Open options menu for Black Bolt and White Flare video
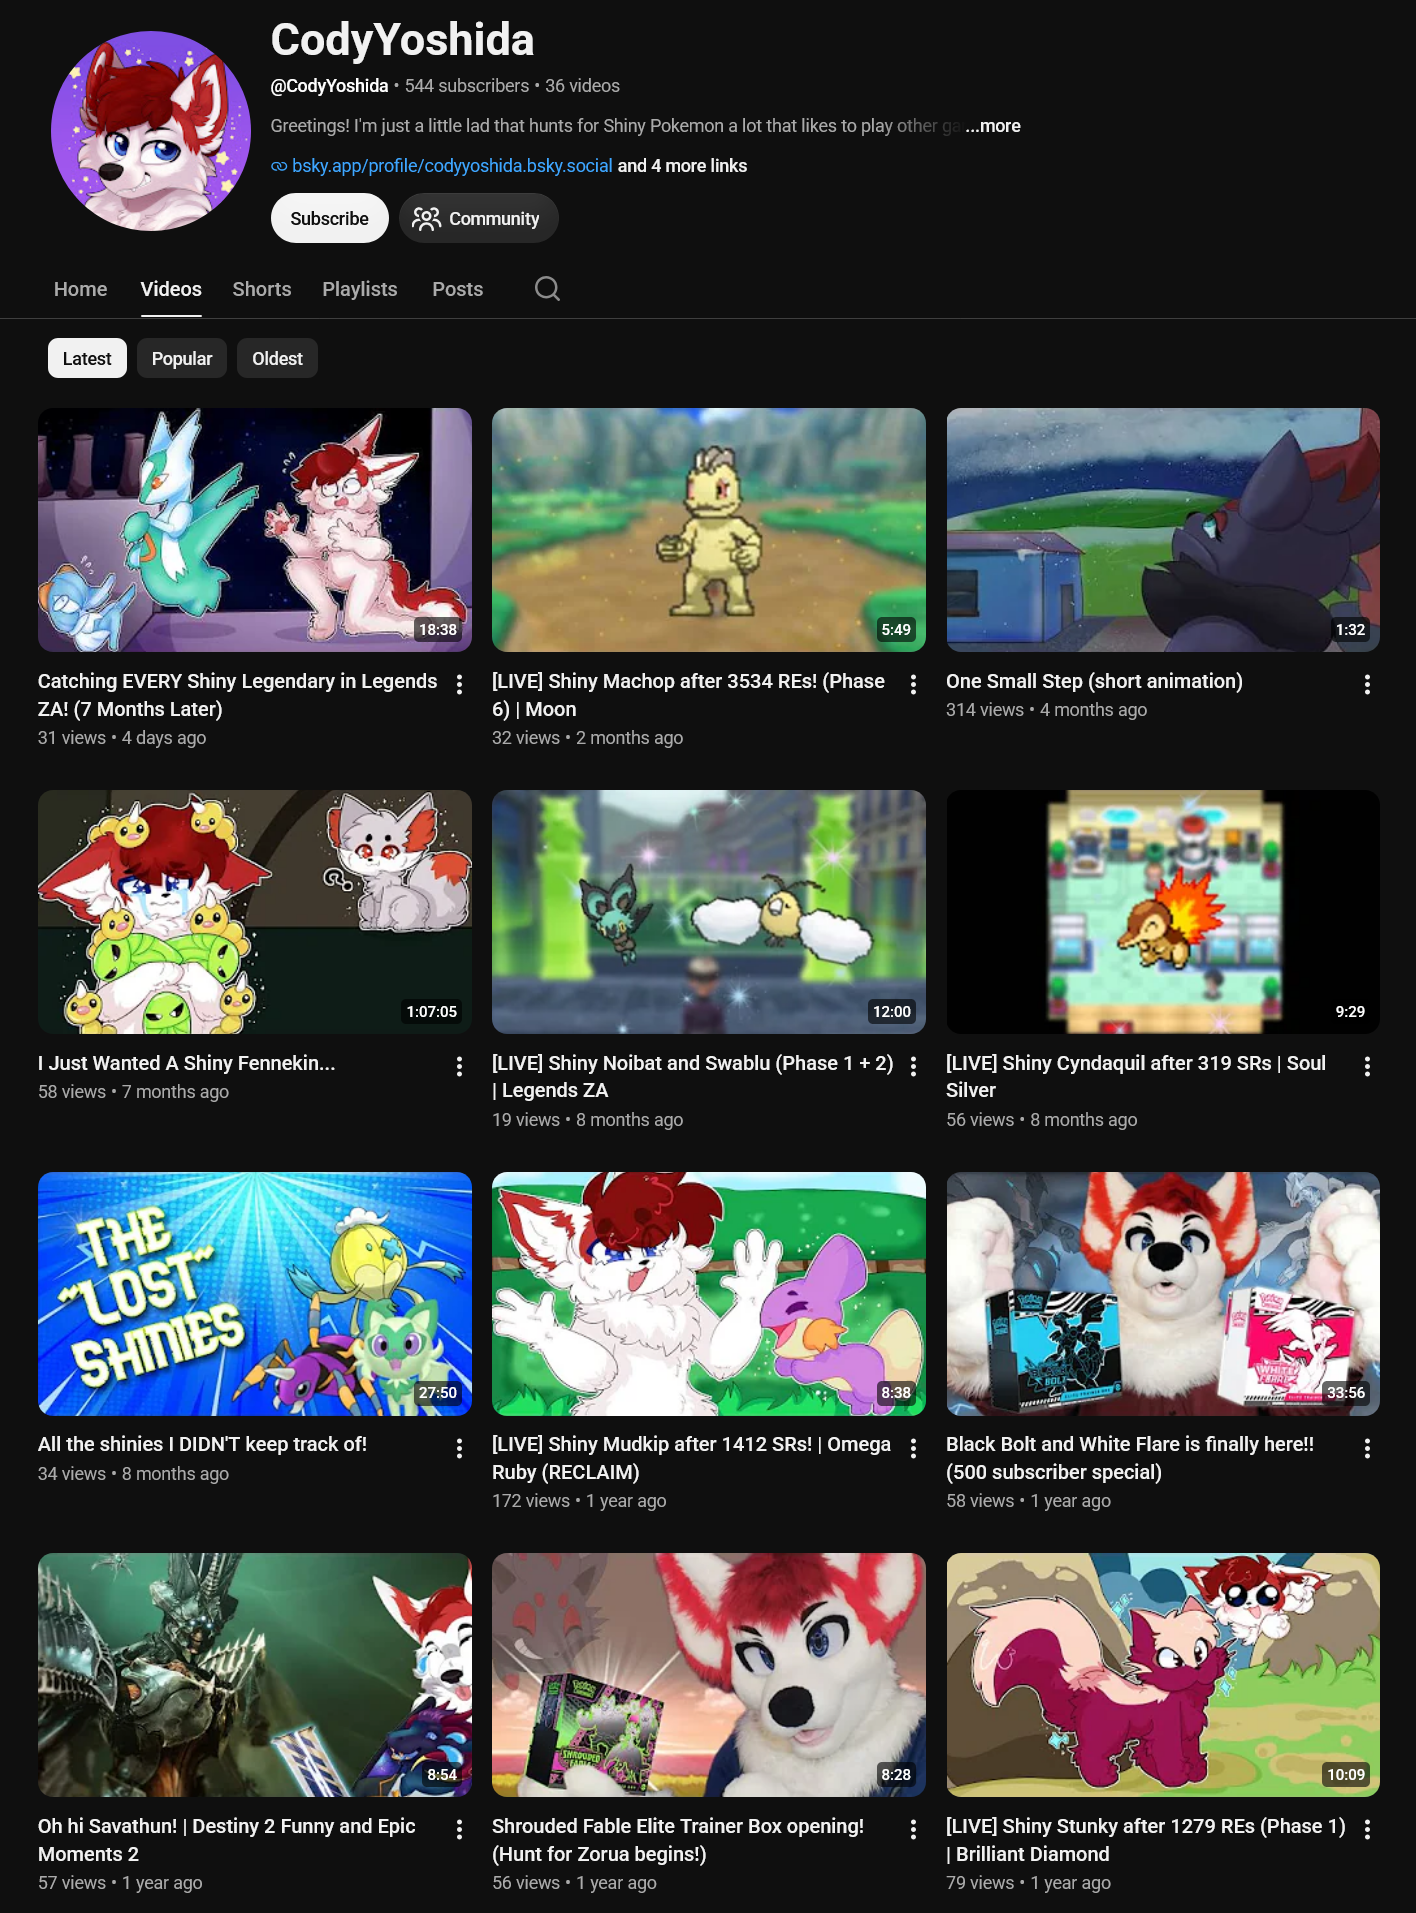Viewport: 1416px width, 1913px height. (1367, 1448)
